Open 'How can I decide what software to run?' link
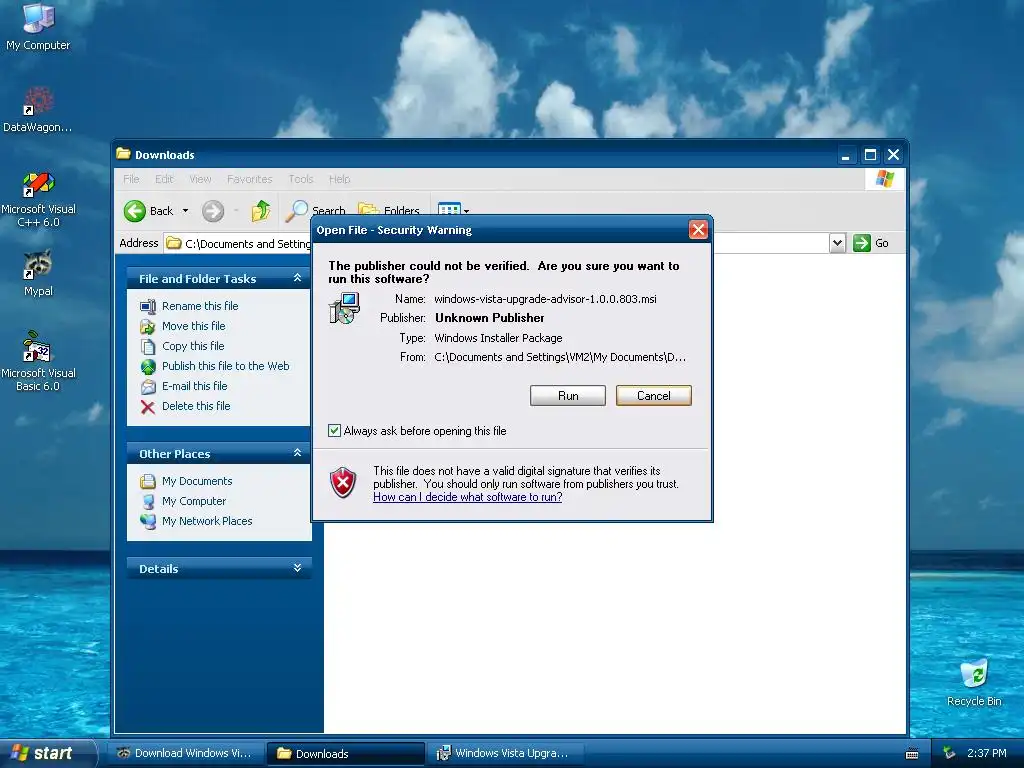The height and width of the screenshot is (768, 1024). point(468,497)
